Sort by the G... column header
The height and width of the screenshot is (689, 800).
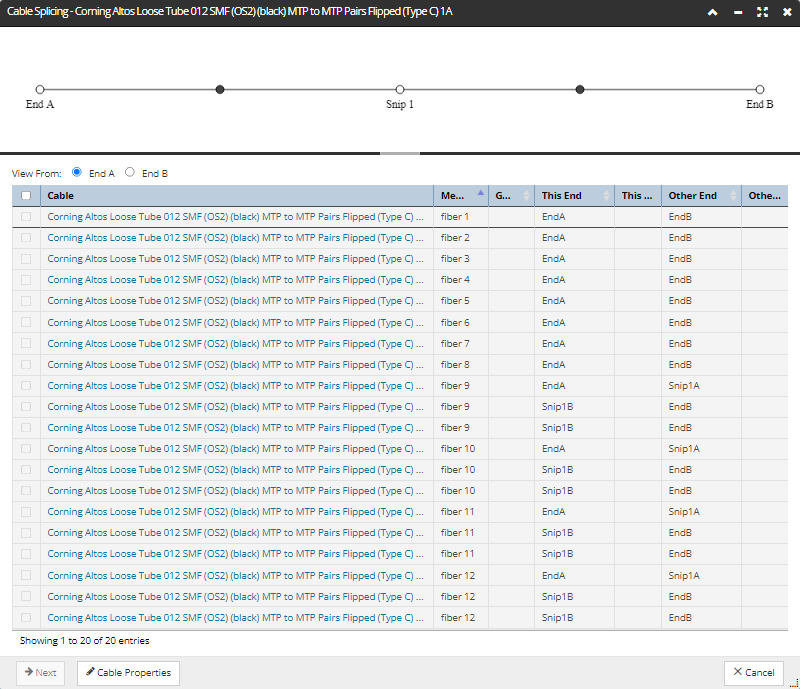(x=511, y=195)
